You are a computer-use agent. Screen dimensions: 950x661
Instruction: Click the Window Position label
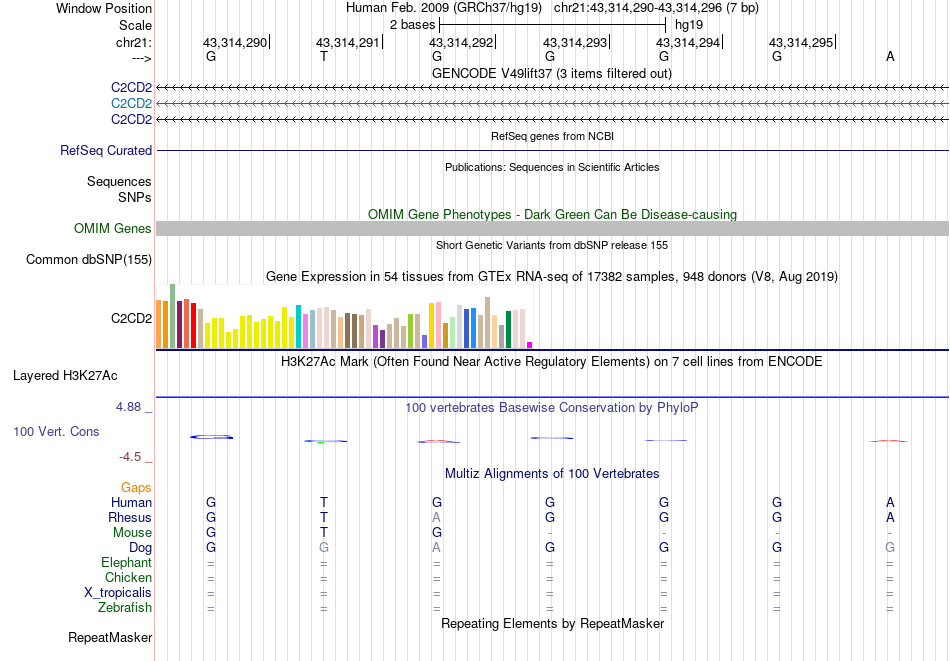104,8
